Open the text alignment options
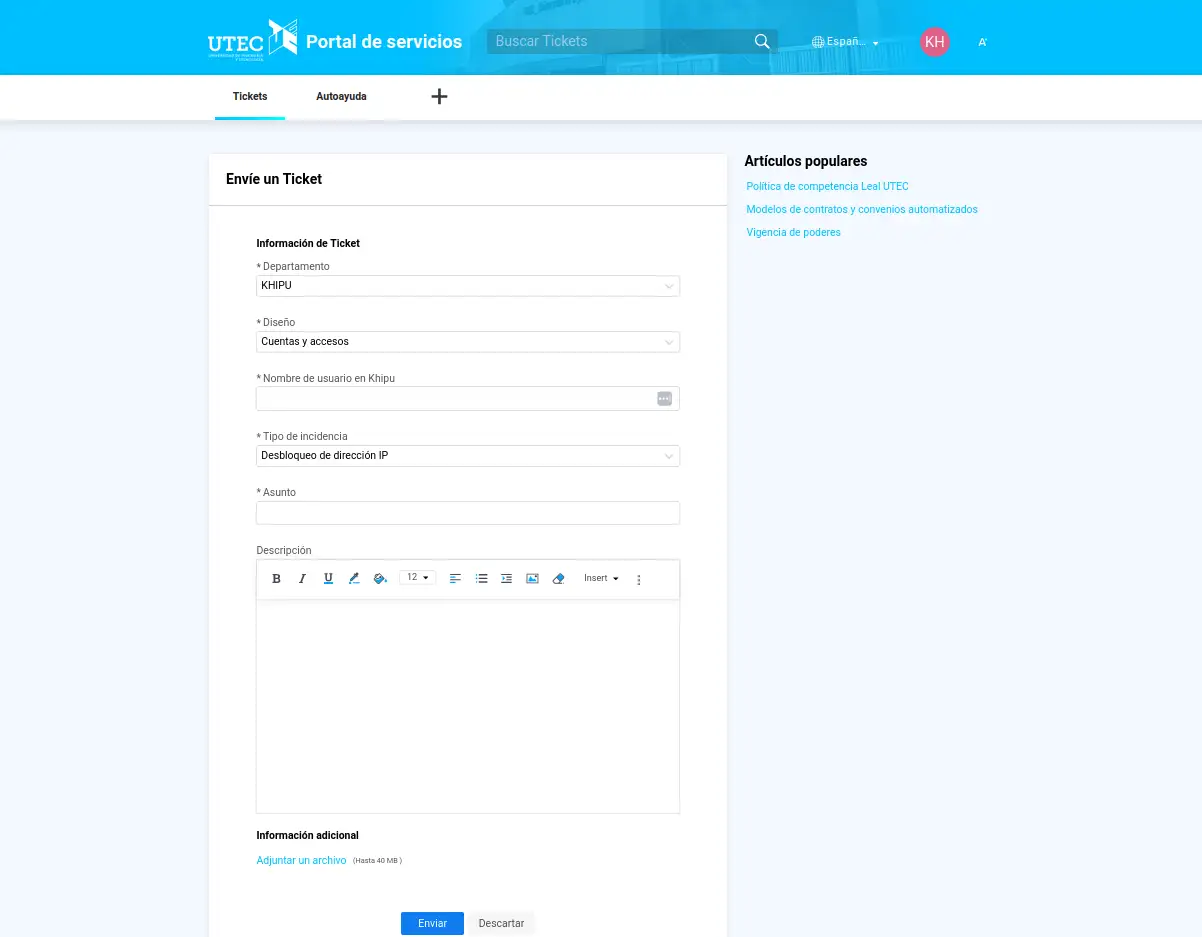 455,579
